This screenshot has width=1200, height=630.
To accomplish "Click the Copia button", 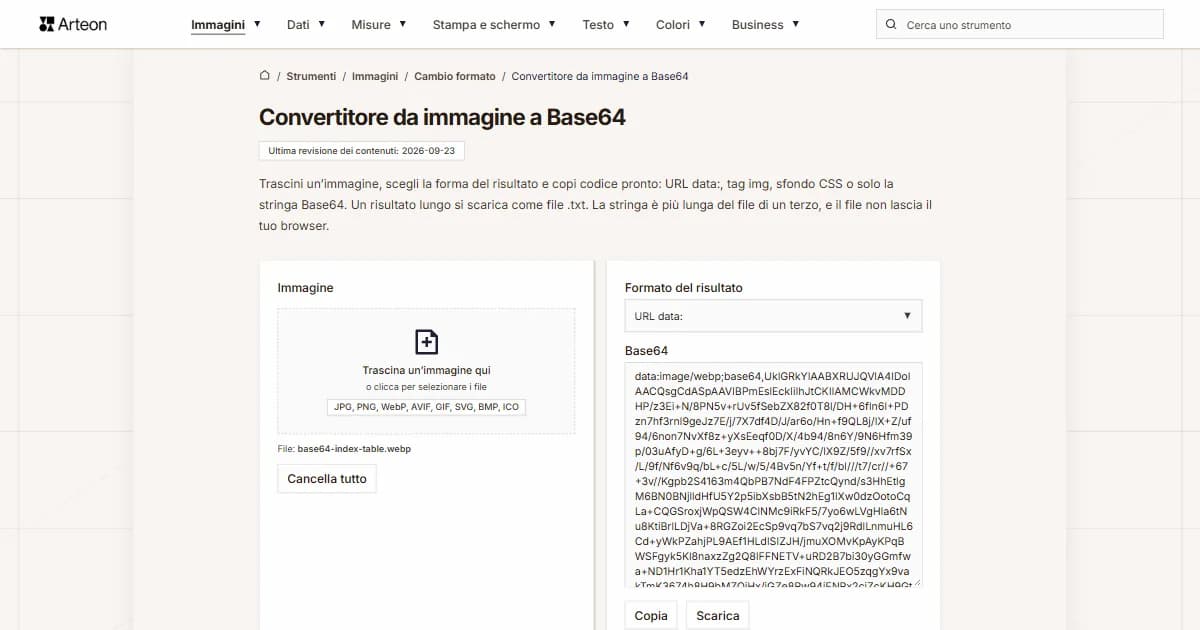I will pos(651,615).
